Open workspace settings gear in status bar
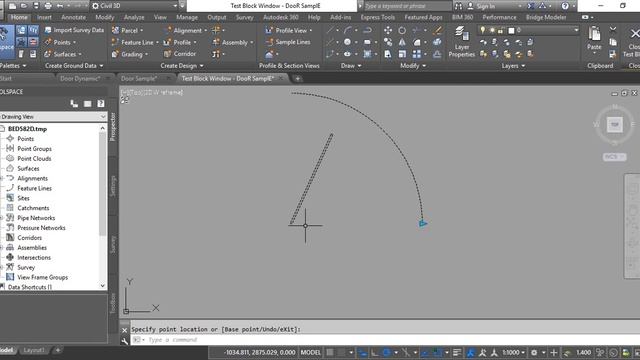 533,352
